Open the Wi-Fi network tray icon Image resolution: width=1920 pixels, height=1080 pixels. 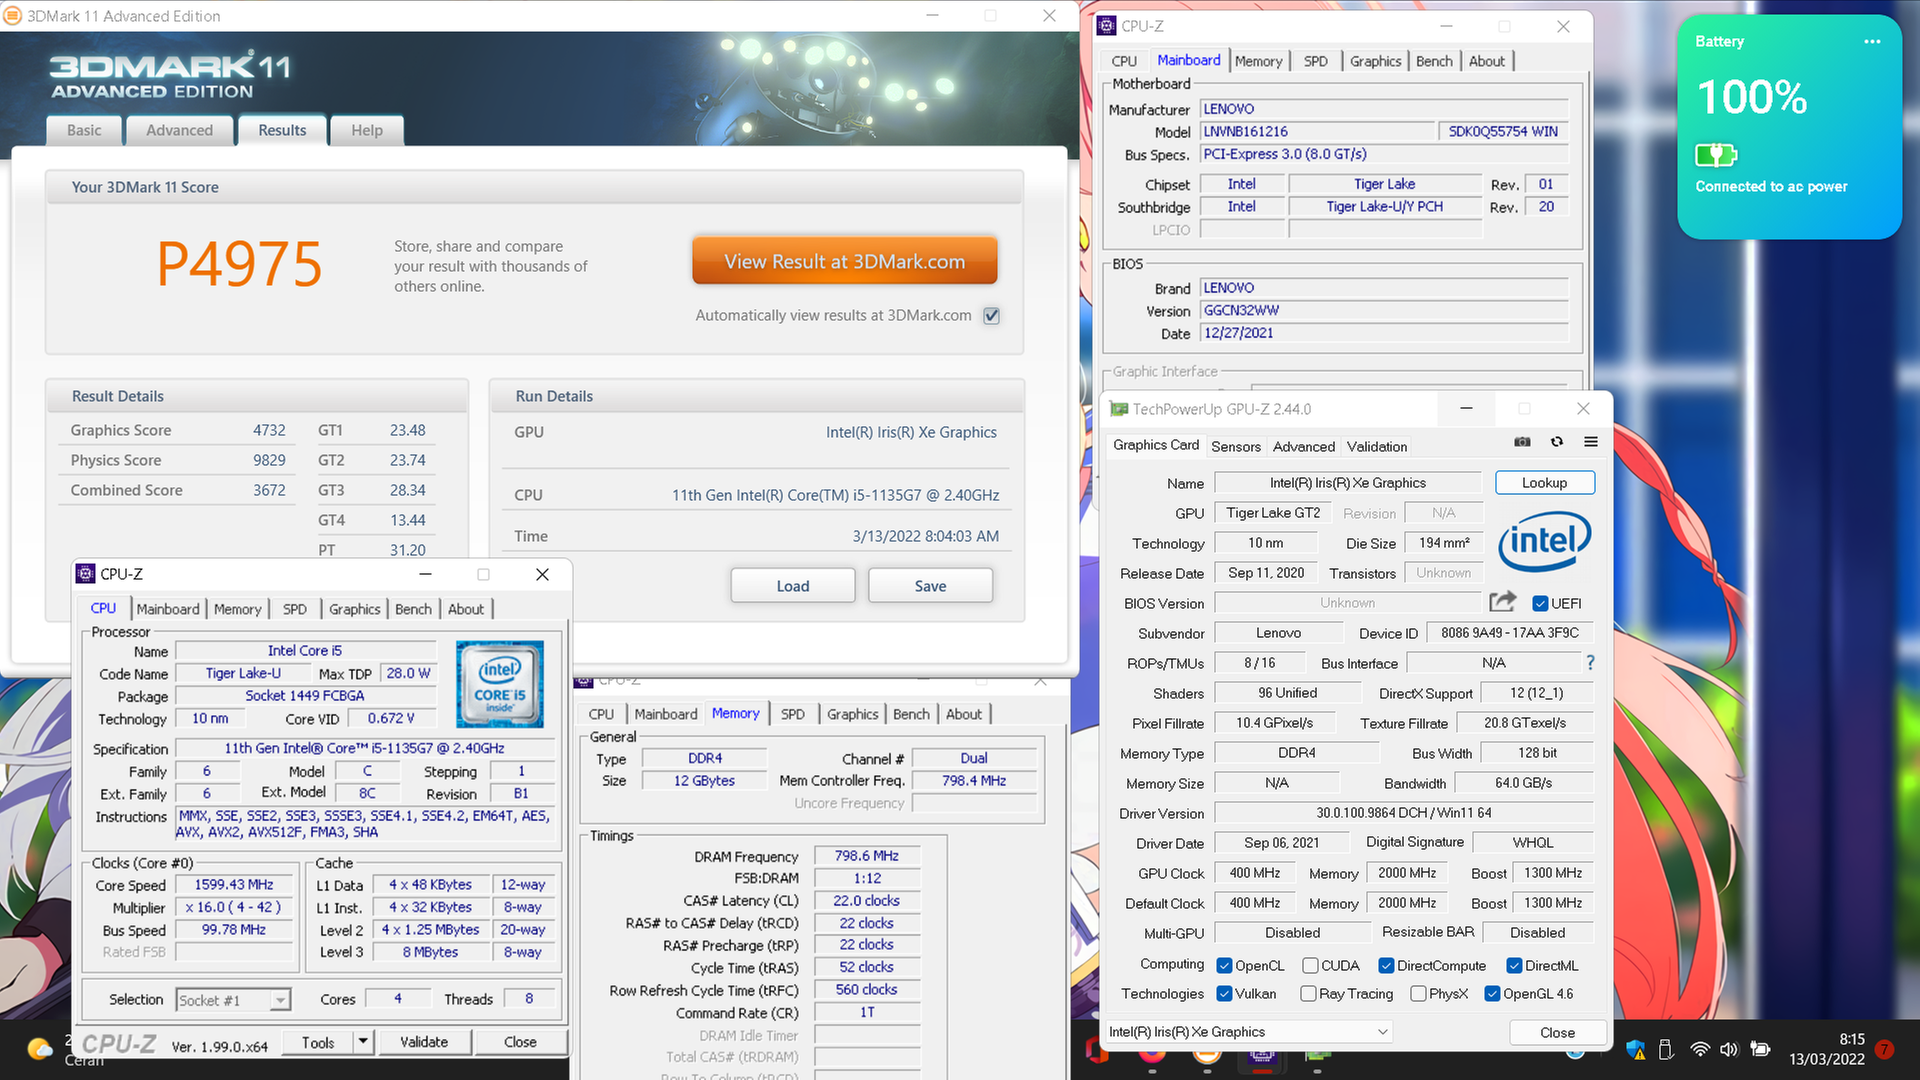pyautogui.click(x=1700, y=1050)
